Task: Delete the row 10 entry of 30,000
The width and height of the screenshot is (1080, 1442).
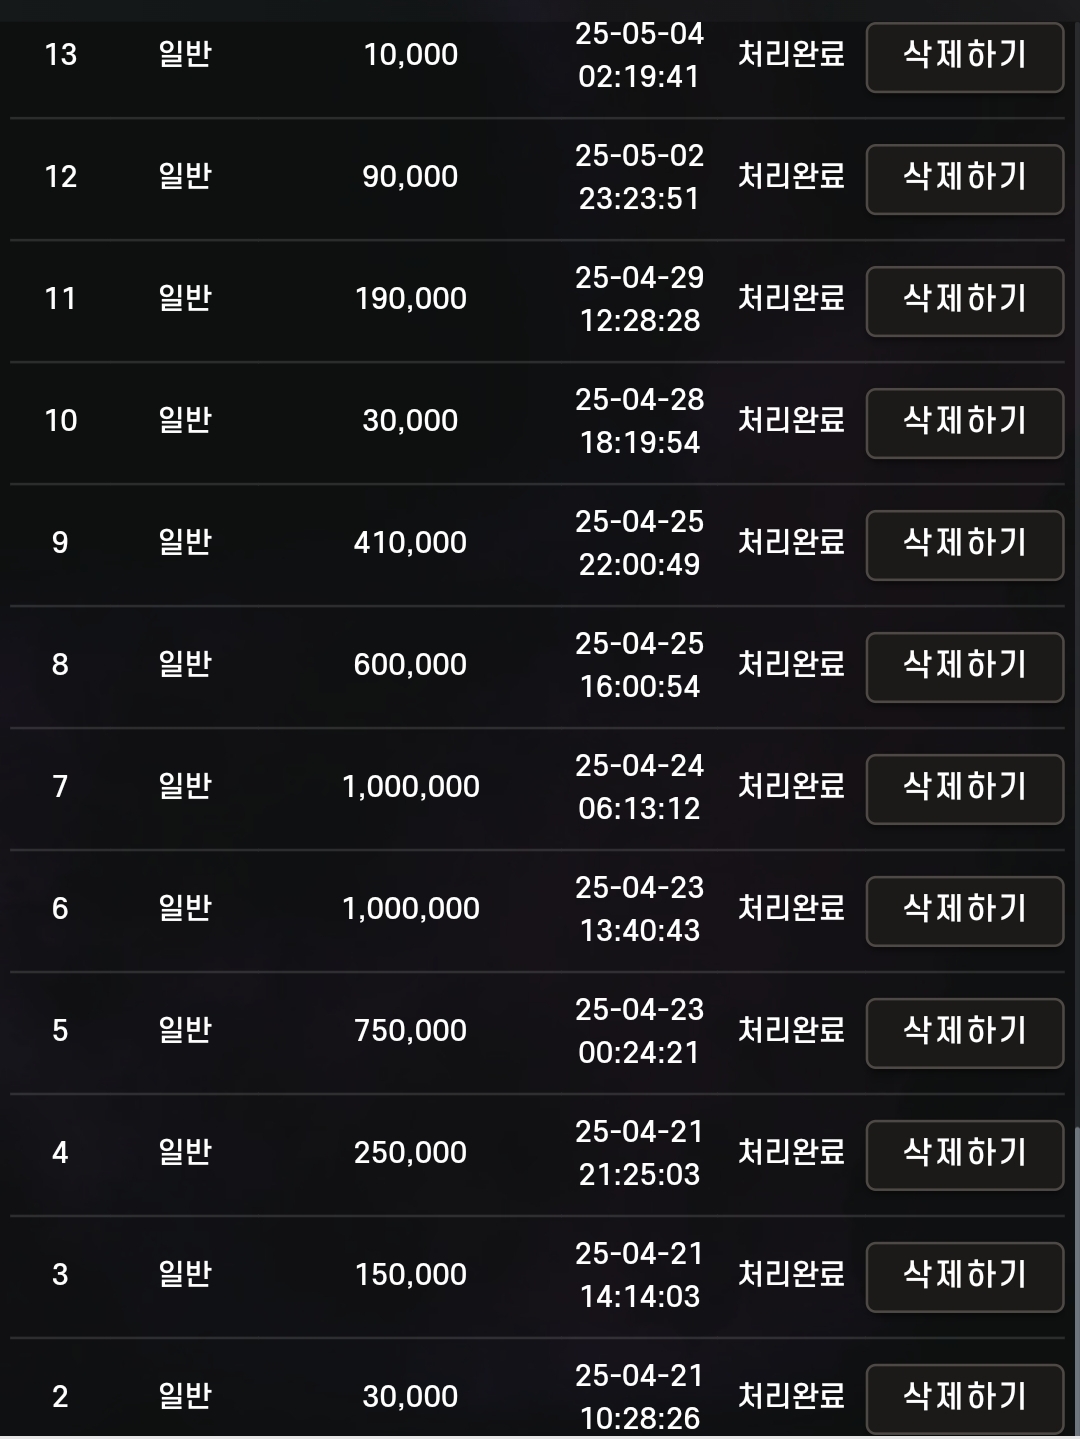Action: (x=964, y=423)
